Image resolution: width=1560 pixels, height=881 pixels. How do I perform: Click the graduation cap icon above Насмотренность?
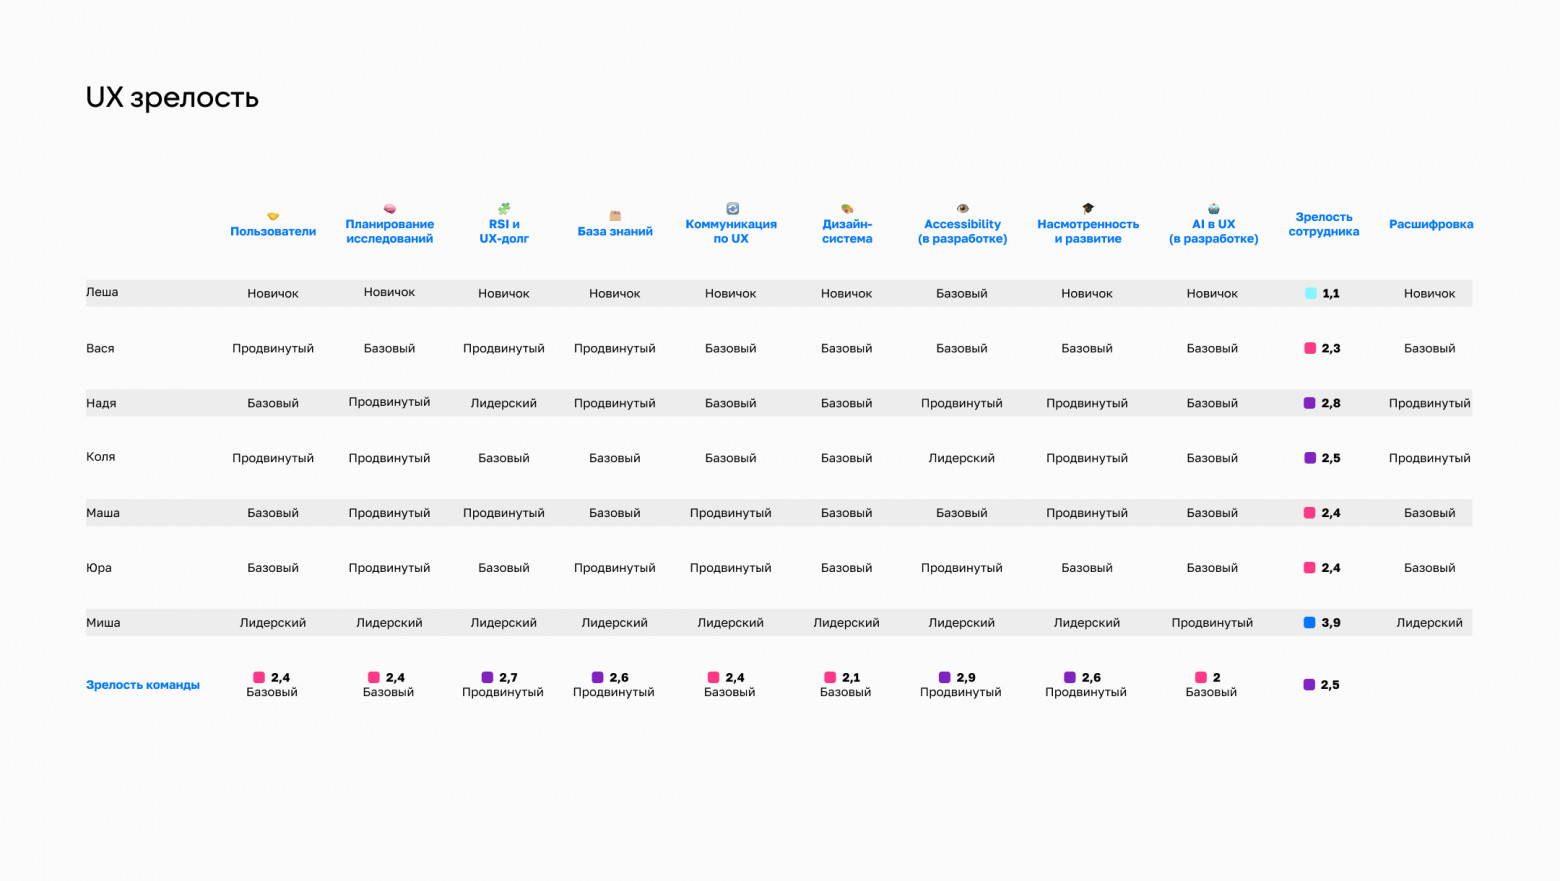tap(1088, 209)
